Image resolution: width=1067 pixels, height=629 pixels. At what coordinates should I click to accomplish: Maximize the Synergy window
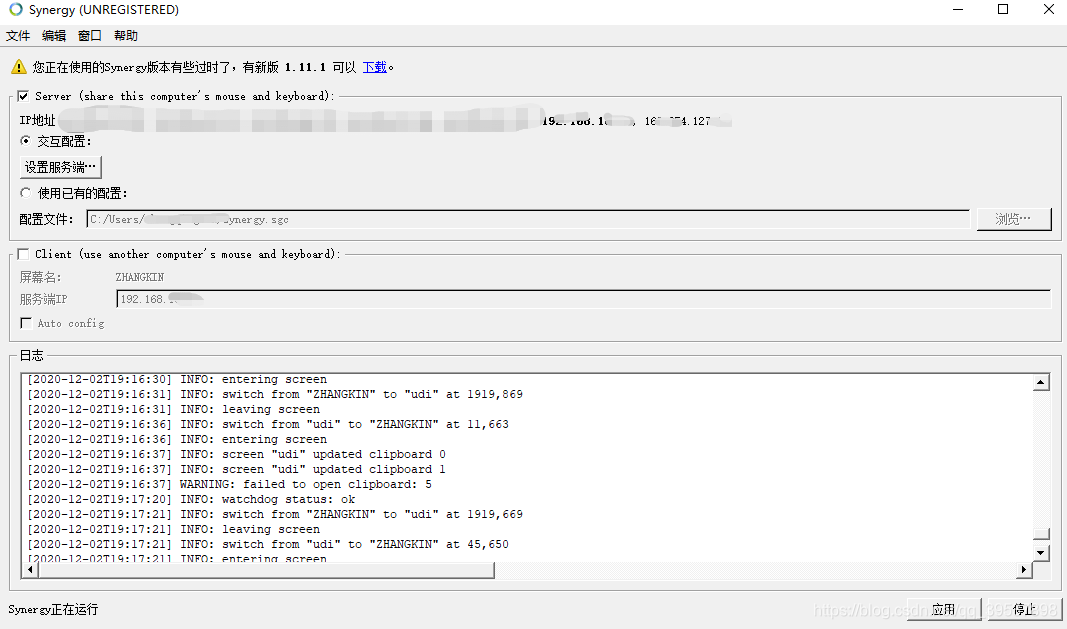[x=1003, y=10]
